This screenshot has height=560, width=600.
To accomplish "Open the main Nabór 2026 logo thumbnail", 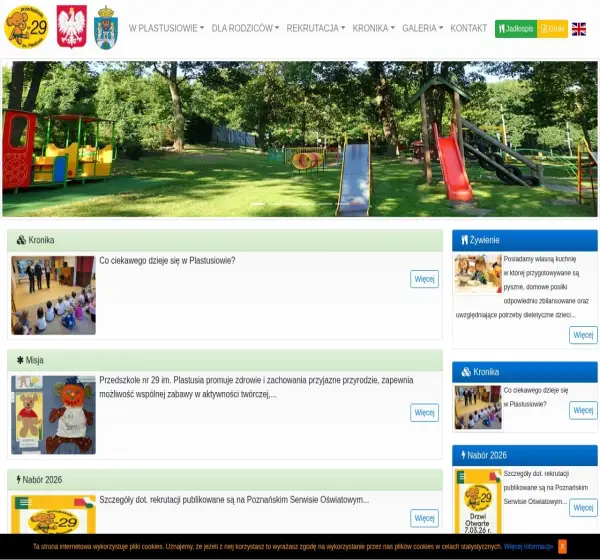I will pyautogui.click(x=54, y=514).
